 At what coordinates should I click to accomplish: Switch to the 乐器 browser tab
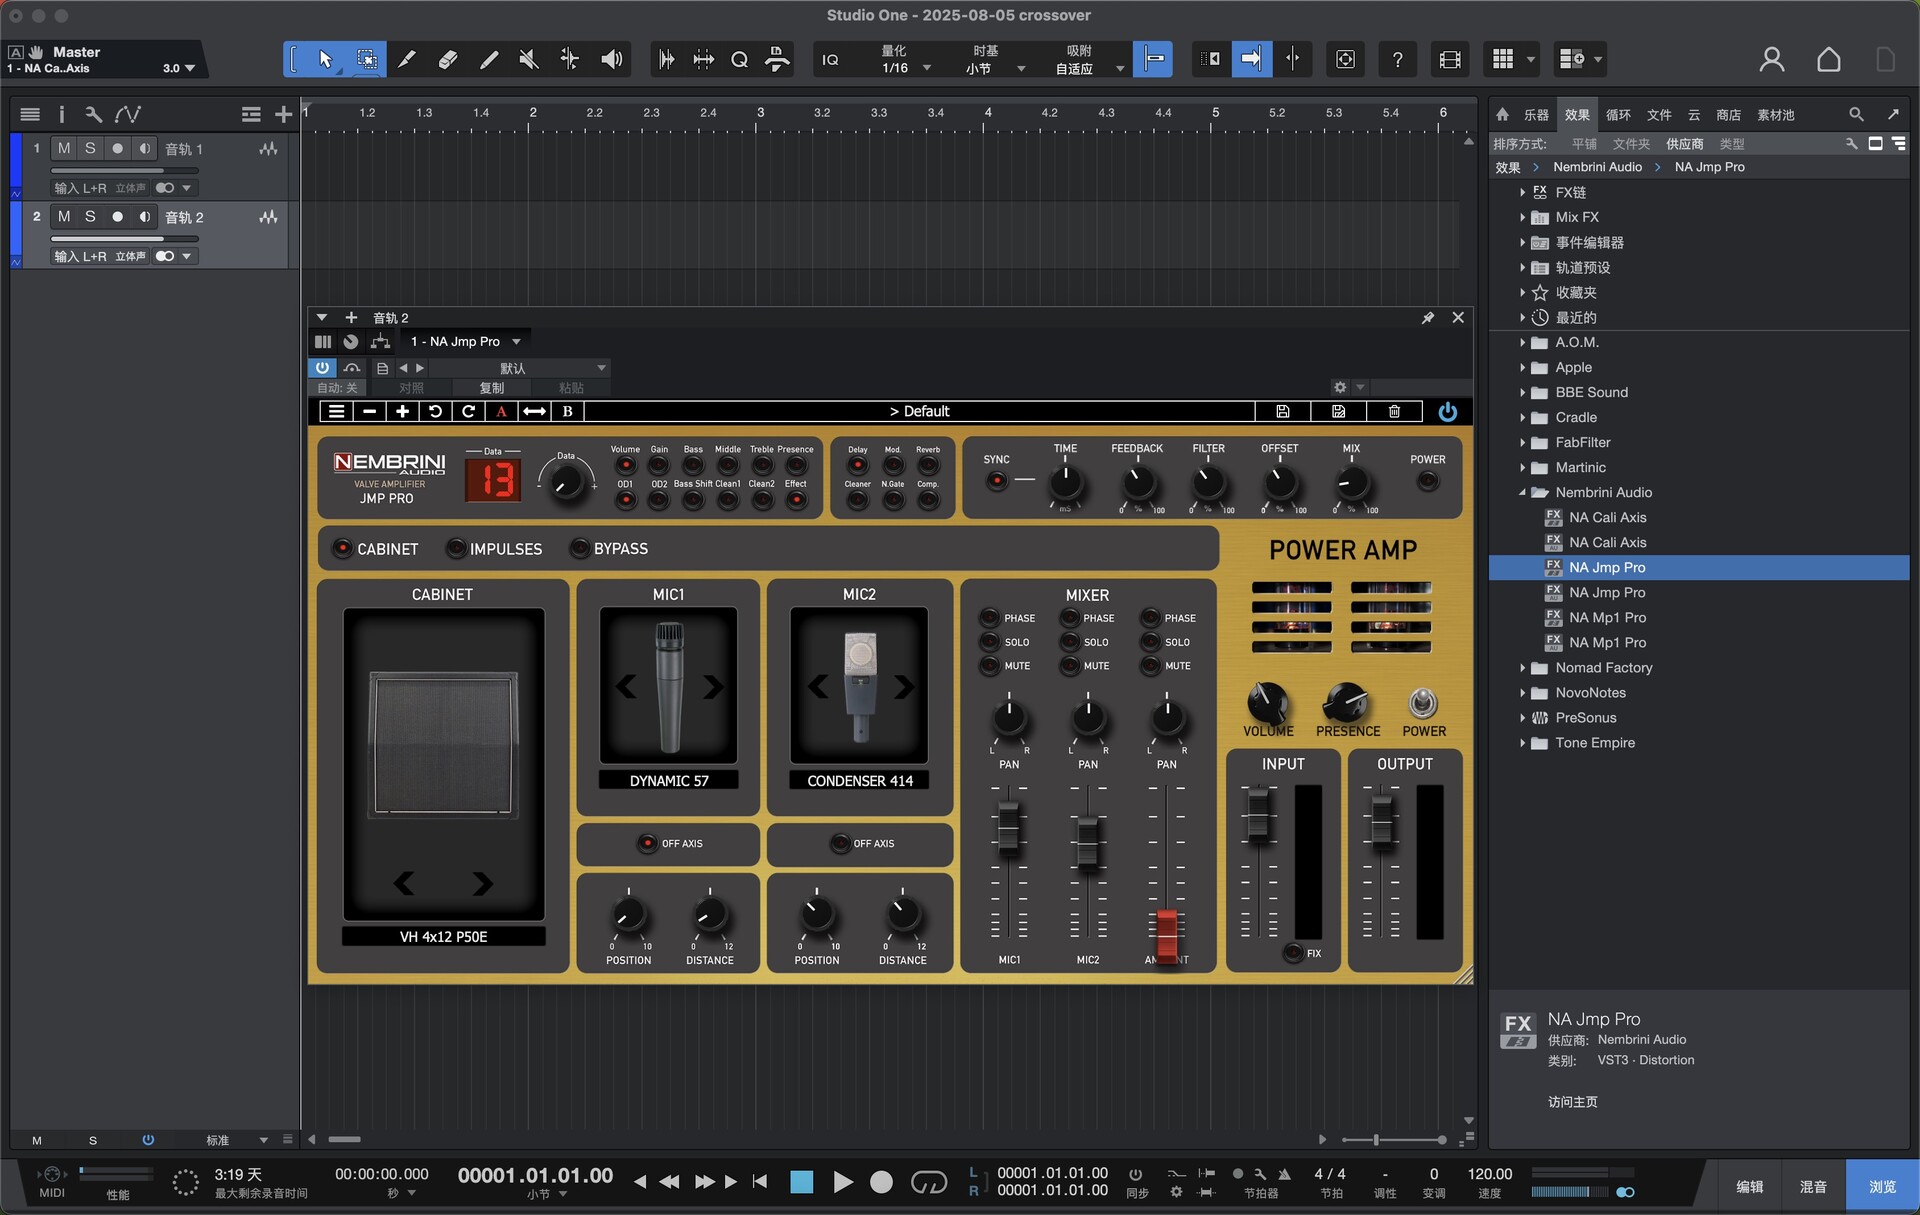click(1535, 114)
